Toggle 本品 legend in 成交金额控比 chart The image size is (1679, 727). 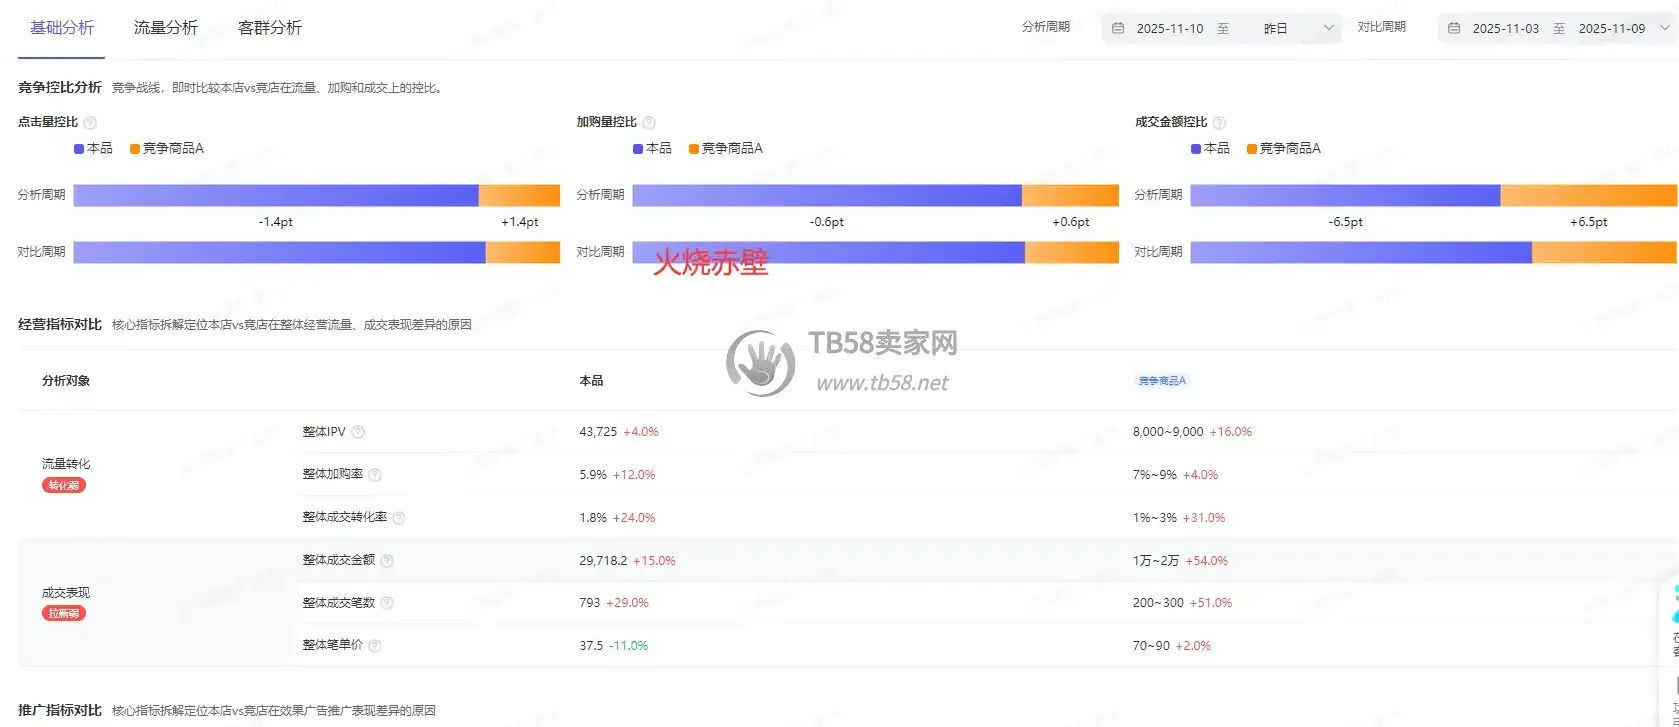coord(1210,148)
